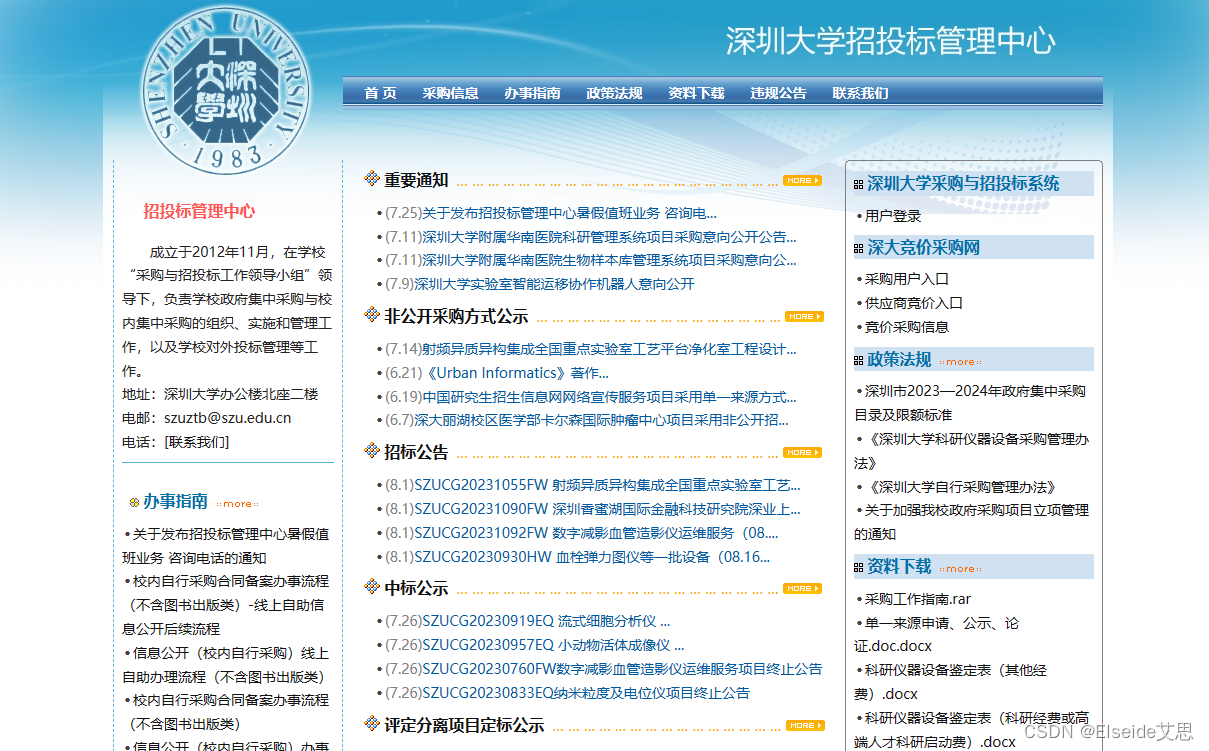Click the 深大竞价采购网 heading

pos(924,248)
